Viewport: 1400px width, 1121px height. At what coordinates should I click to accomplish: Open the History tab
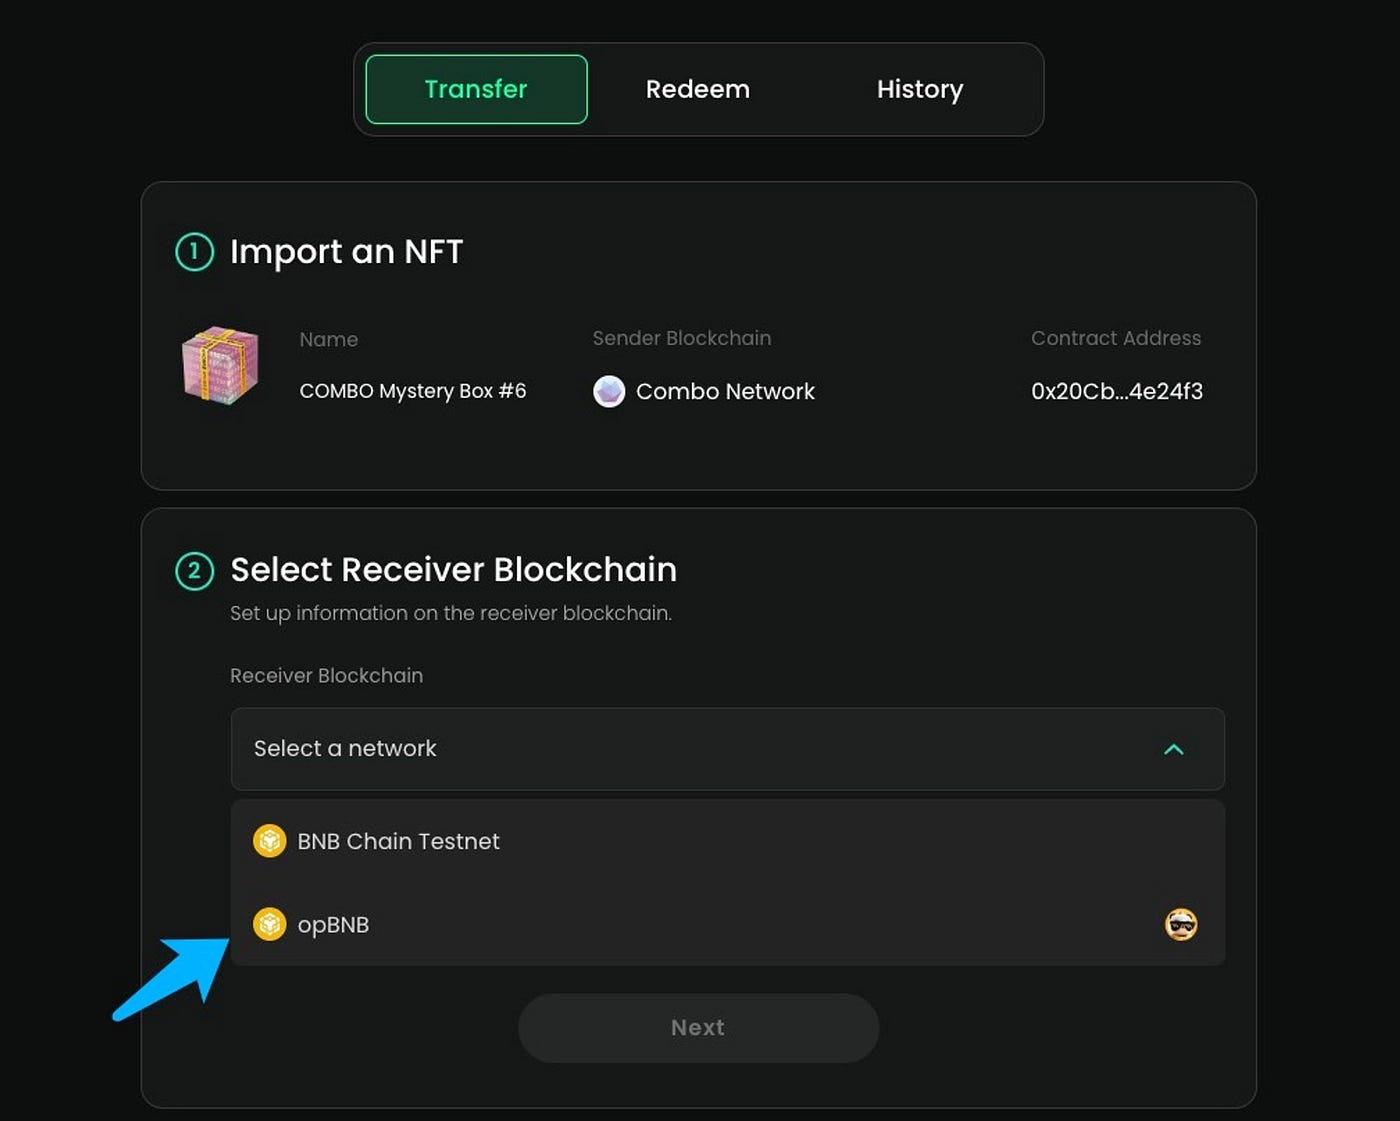(x=920, y=89)
